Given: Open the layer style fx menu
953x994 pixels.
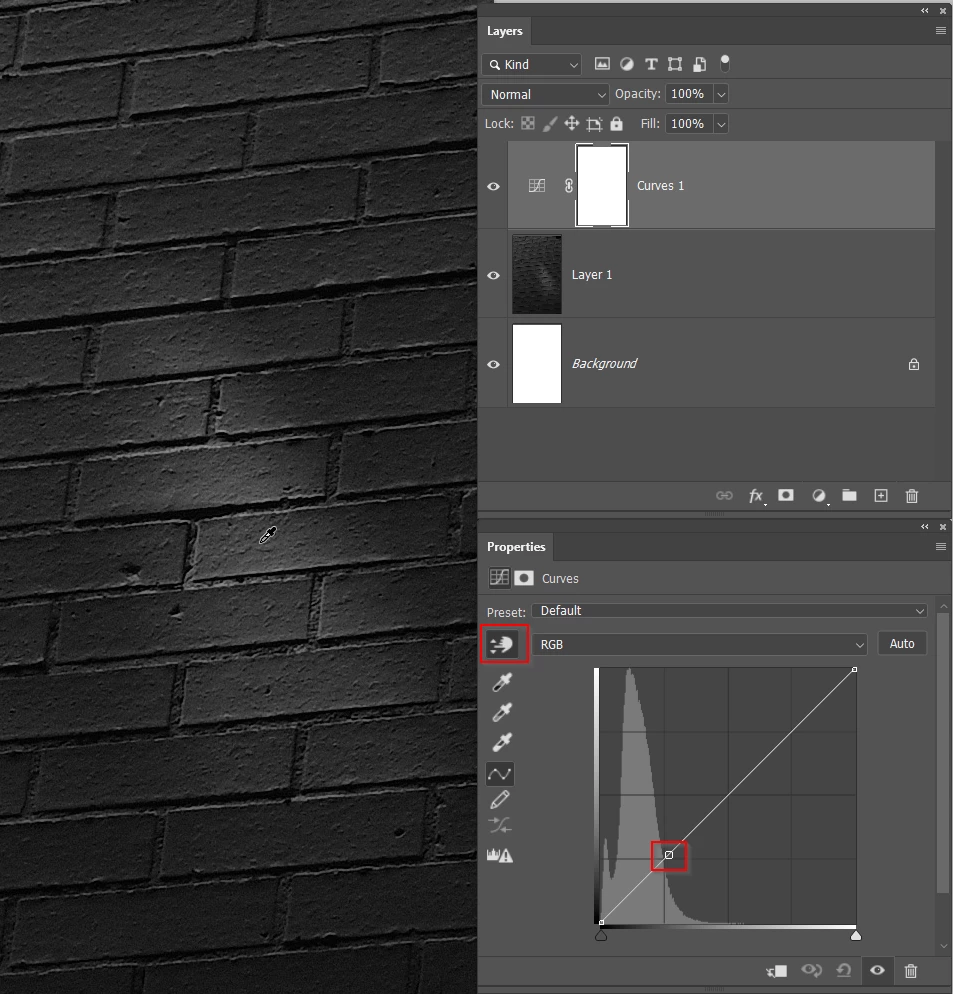Looking at the screenshot, I should click(x=756, y=496).
